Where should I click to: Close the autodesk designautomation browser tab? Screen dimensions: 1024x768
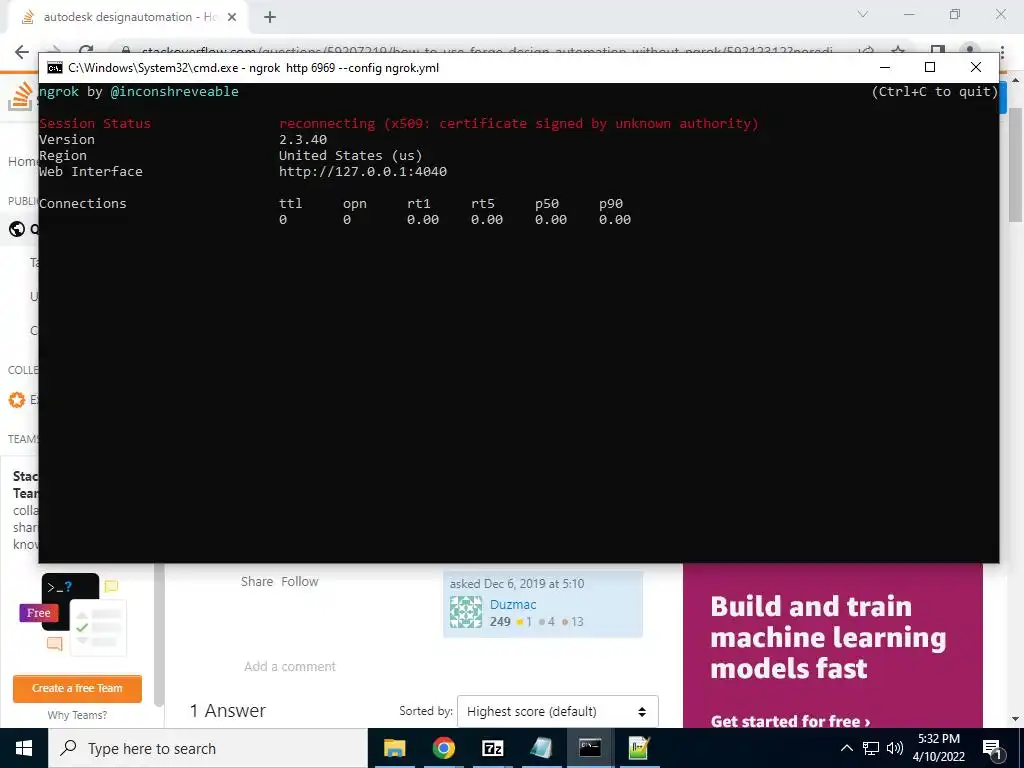pos(232,17)
